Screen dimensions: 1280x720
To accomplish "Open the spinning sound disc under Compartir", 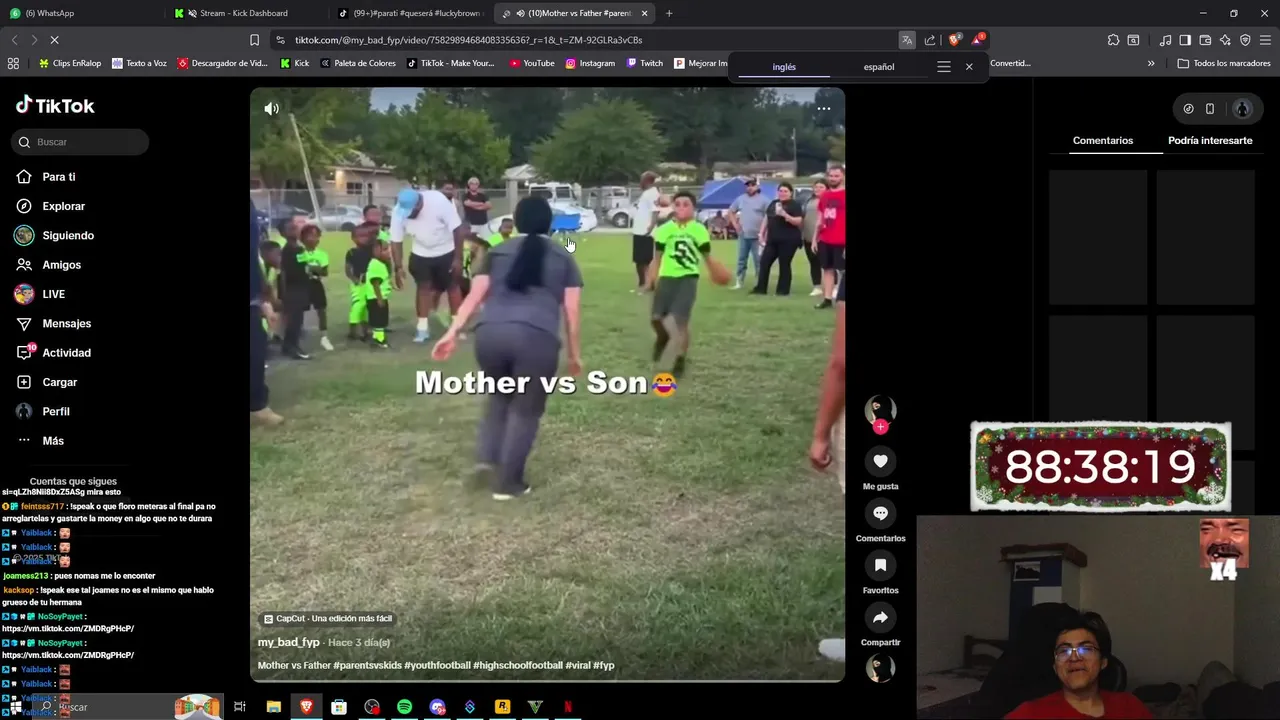I will (x=880, y=668).
